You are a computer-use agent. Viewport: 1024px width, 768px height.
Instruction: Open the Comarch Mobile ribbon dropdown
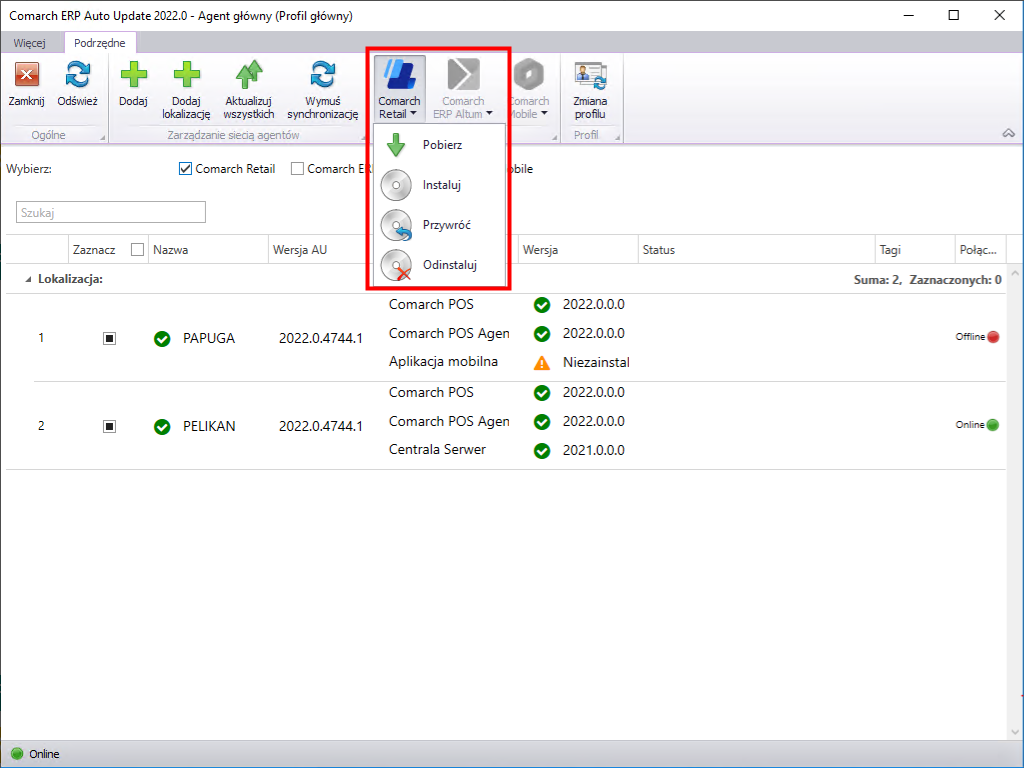point(529,89)
